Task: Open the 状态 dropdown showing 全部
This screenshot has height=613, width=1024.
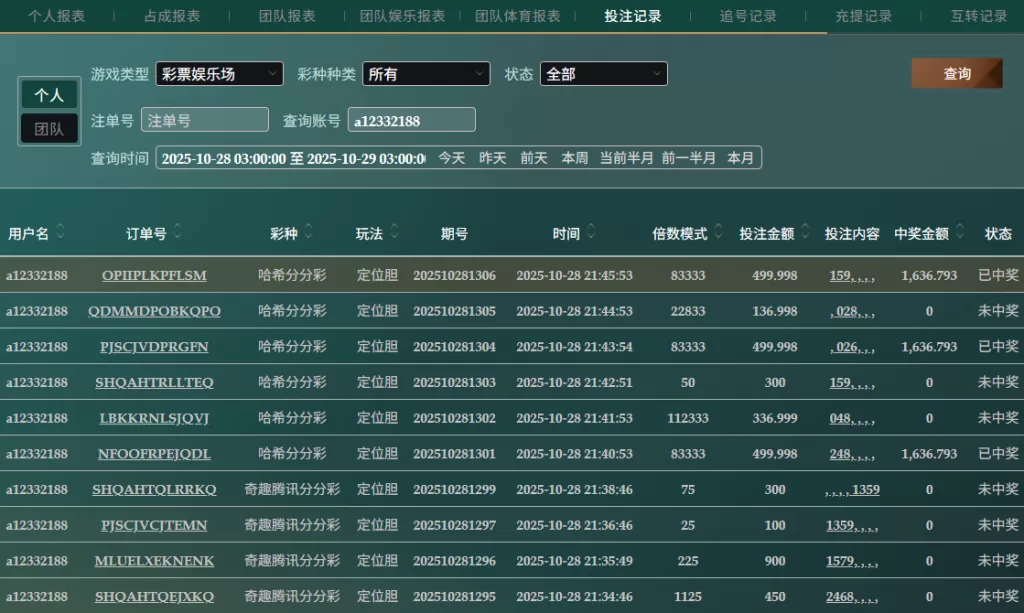Action: click(x=603, y=74)
